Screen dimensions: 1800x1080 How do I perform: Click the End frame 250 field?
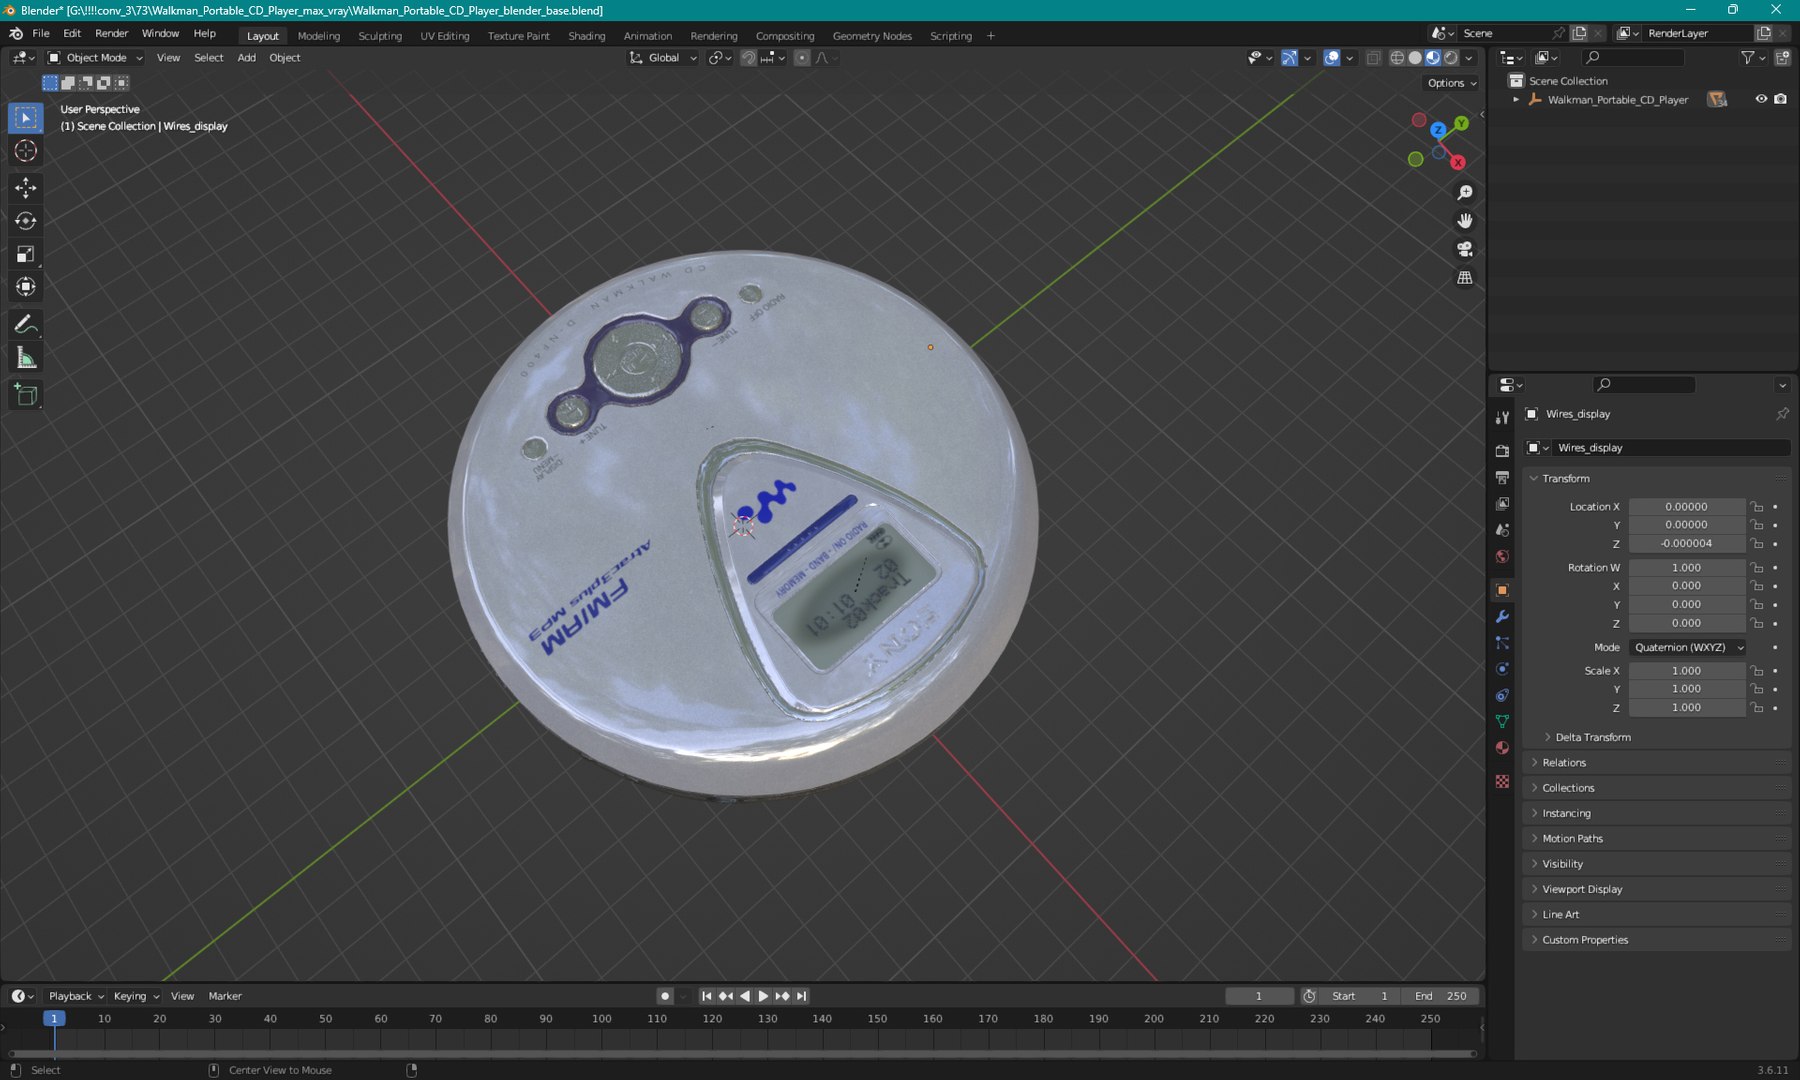(x=1440, y=996)
